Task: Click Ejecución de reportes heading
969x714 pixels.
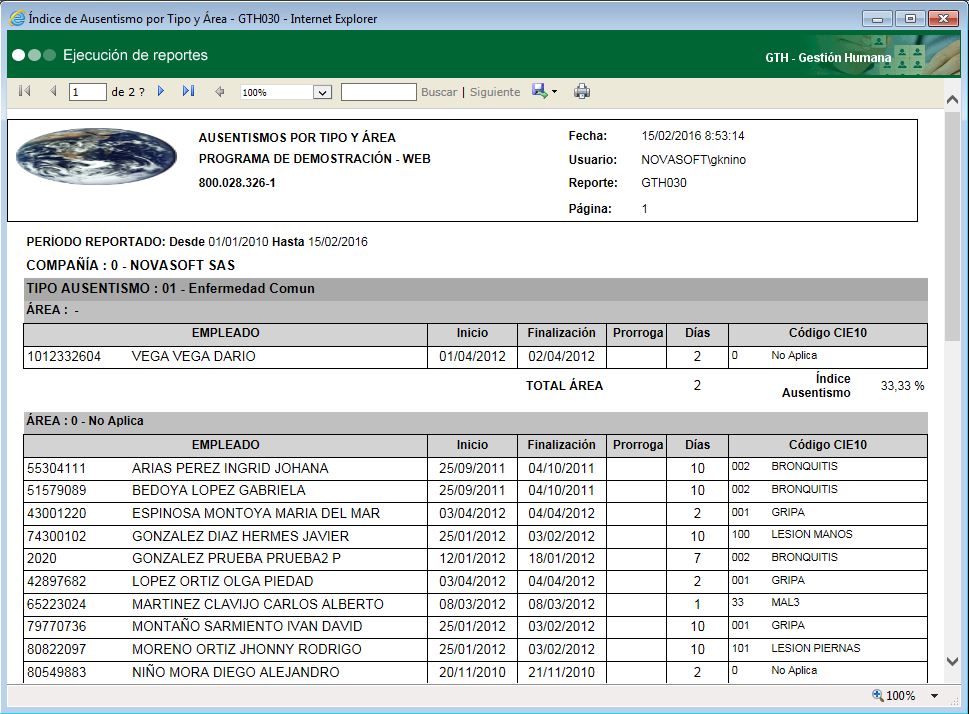Action: [135, 55]
